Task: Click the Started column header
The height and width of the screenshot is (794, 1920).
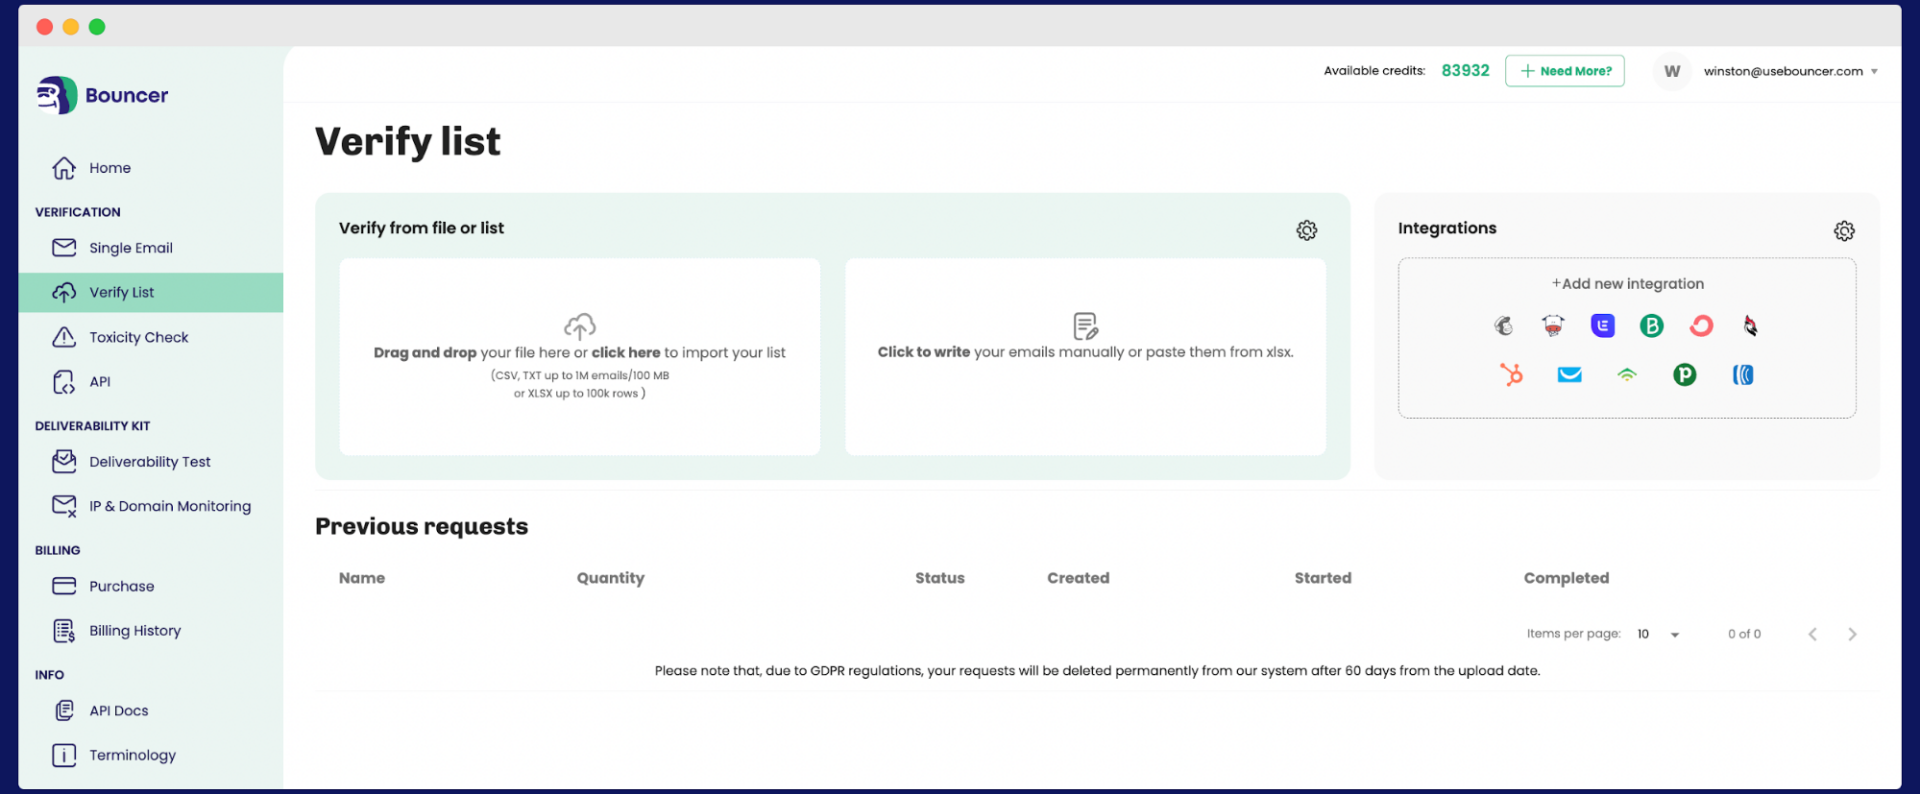Action: 1323,578
